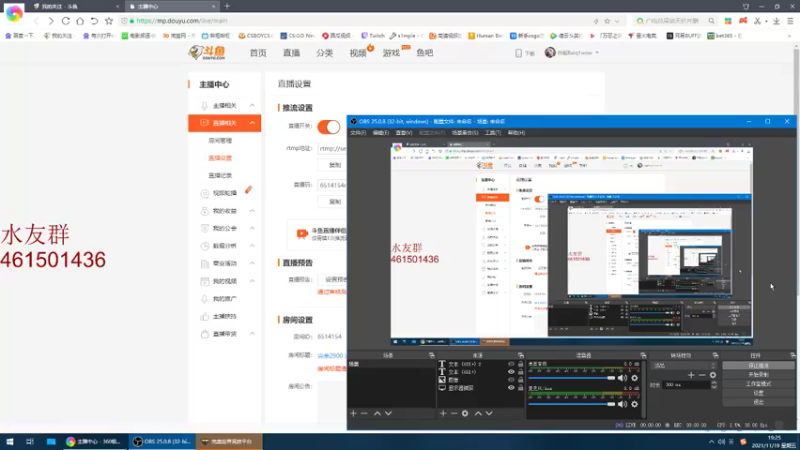Click the transition duration field
Viewport: 800px width, 450px height.
[686, 385]
